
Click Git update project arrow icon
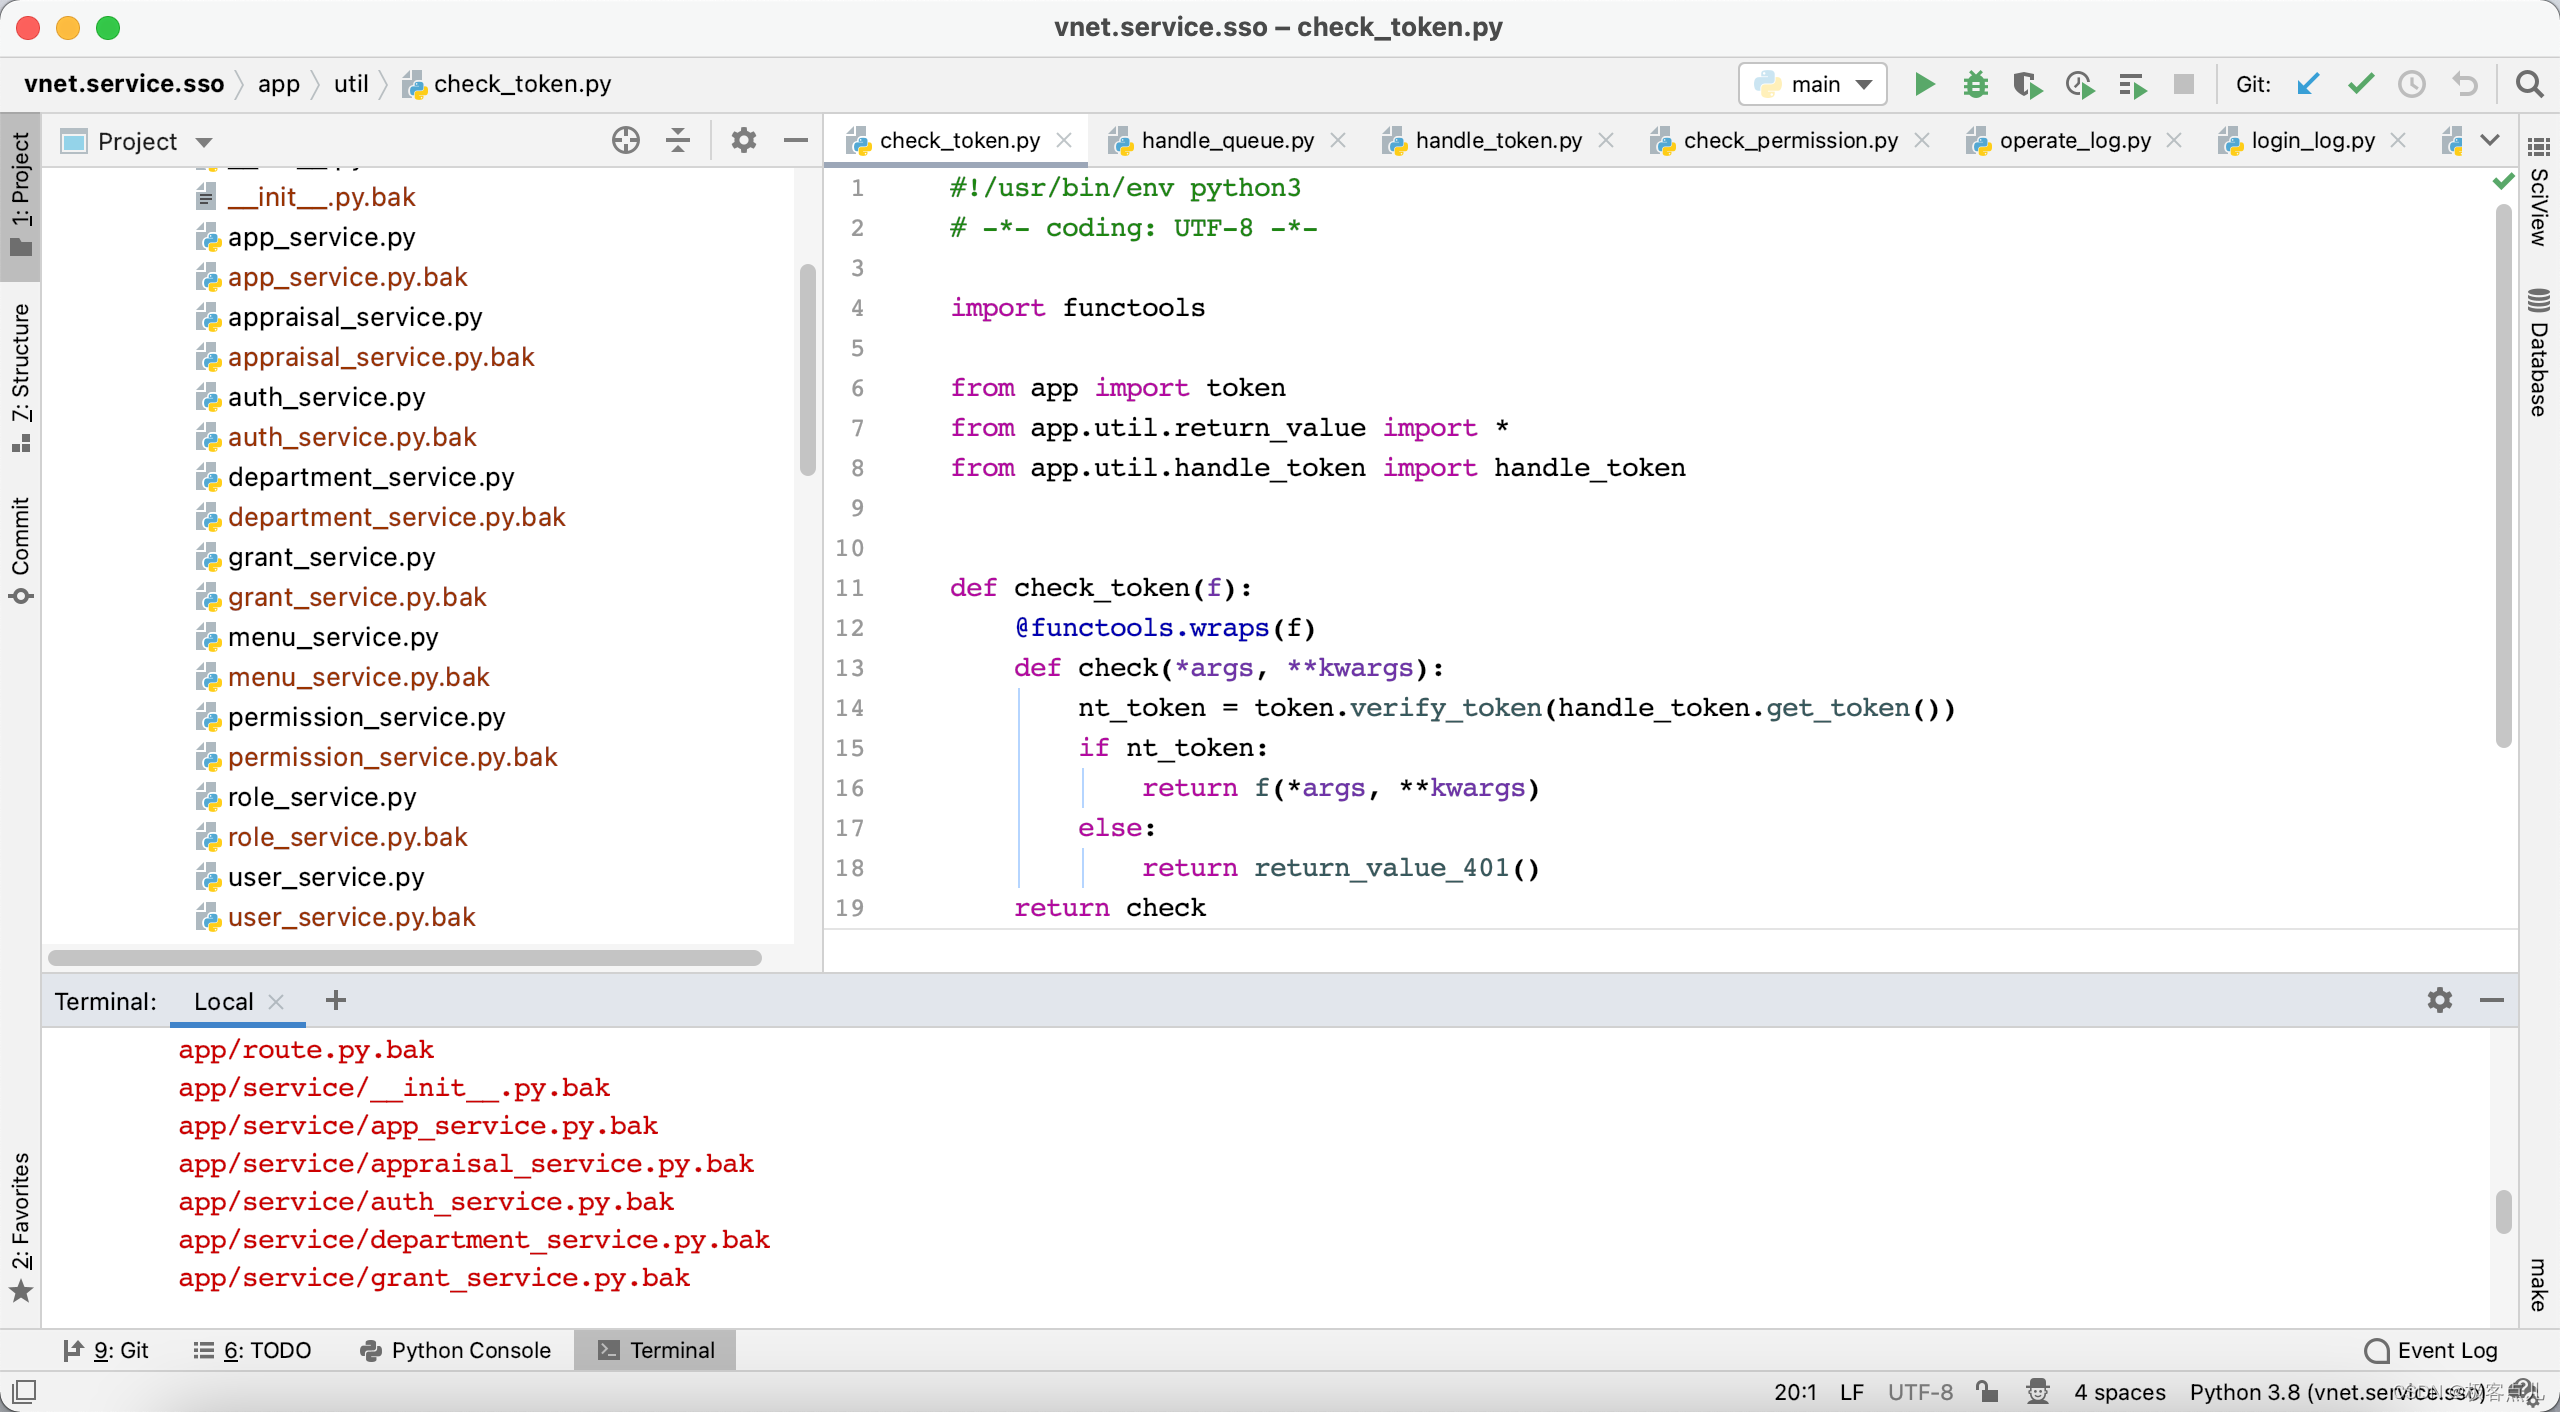point(2308,84)
